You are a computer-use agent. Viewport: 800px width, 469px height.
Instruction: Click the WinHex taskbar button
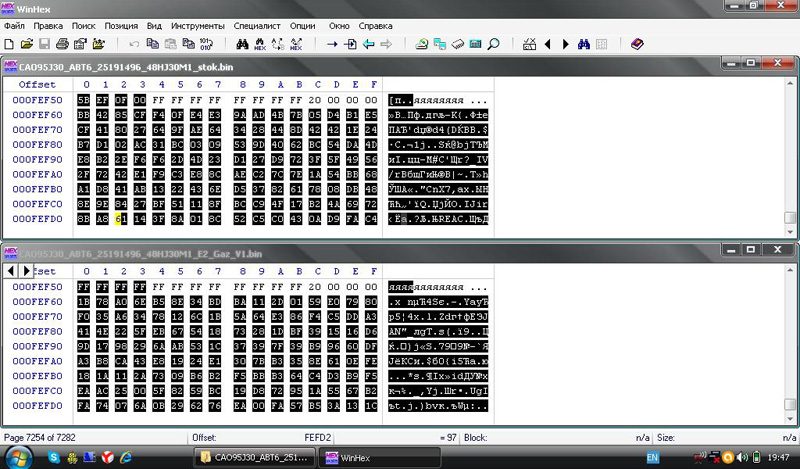click(382, 458)
